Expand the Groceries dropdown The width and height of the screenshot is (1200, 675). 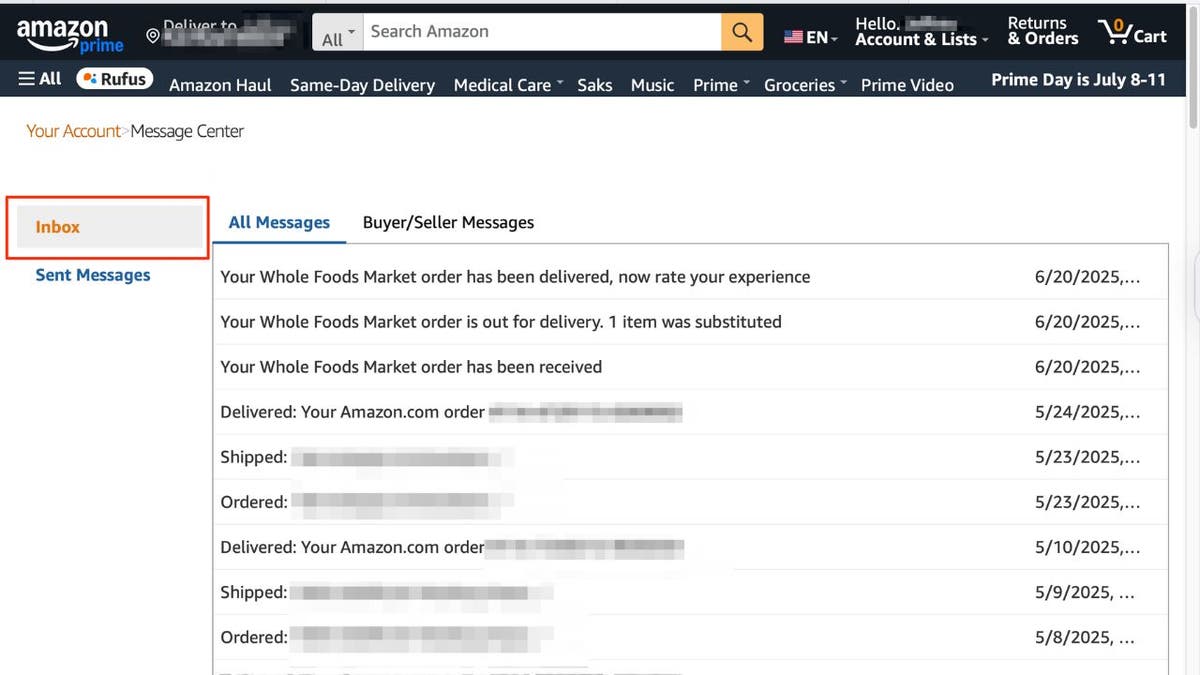click(x=802, y=85)
